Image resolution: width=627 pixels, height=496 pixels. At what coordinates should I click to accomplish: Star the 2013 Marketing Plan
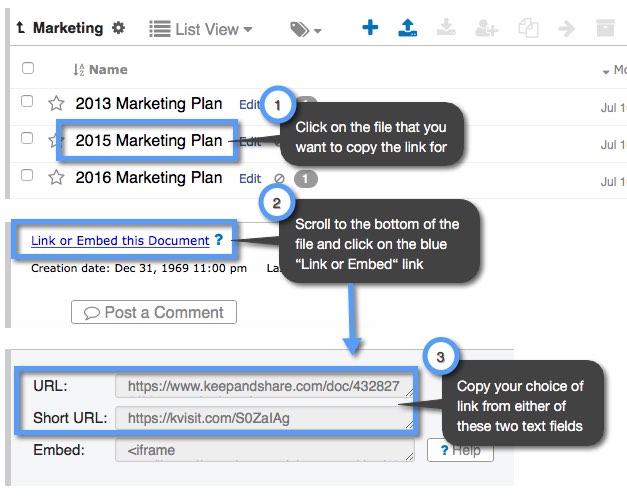point(56,104)
